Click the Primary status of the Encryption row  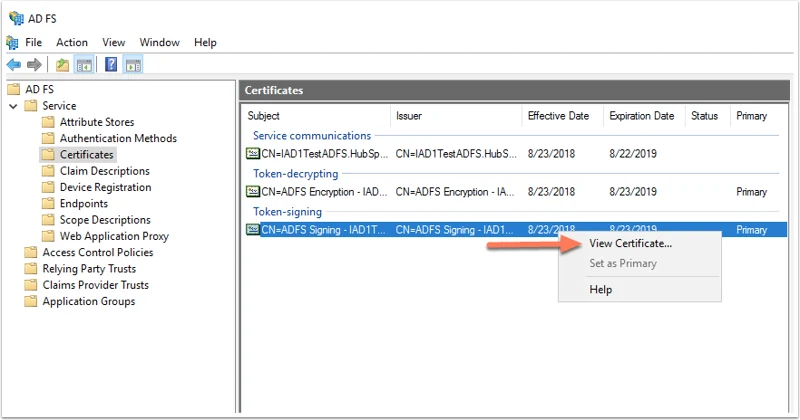(x=751, y=191)
